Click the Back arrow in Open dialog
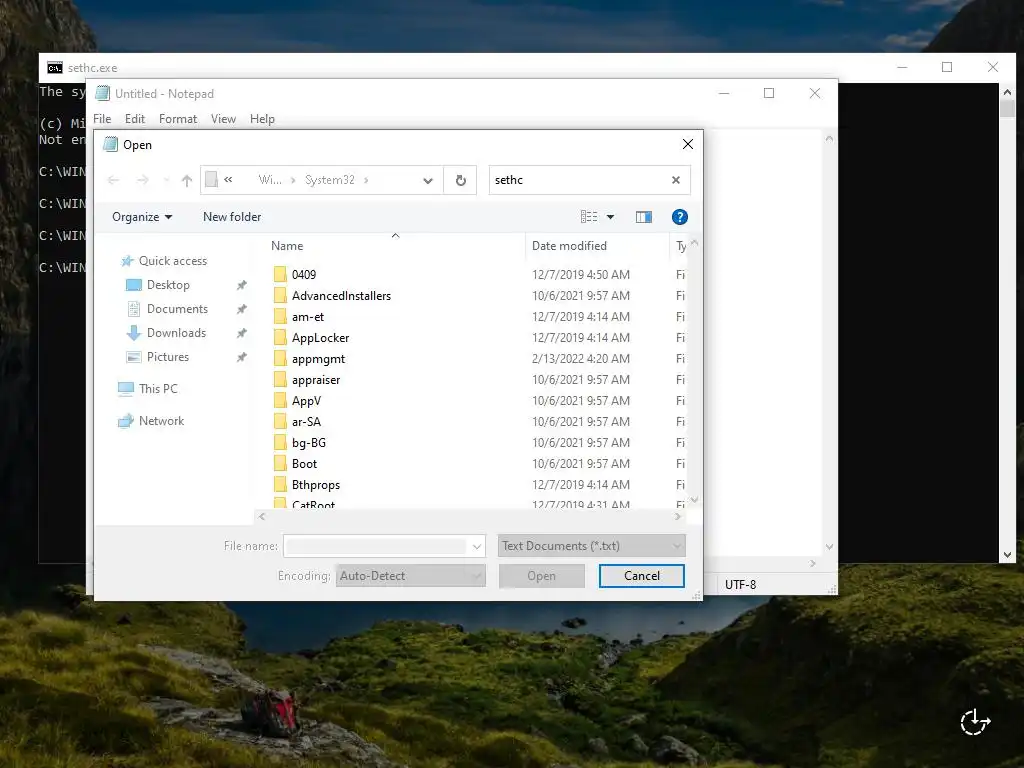Image resolution: width=1024 pixels, height=768 pixels. point(113,180)
